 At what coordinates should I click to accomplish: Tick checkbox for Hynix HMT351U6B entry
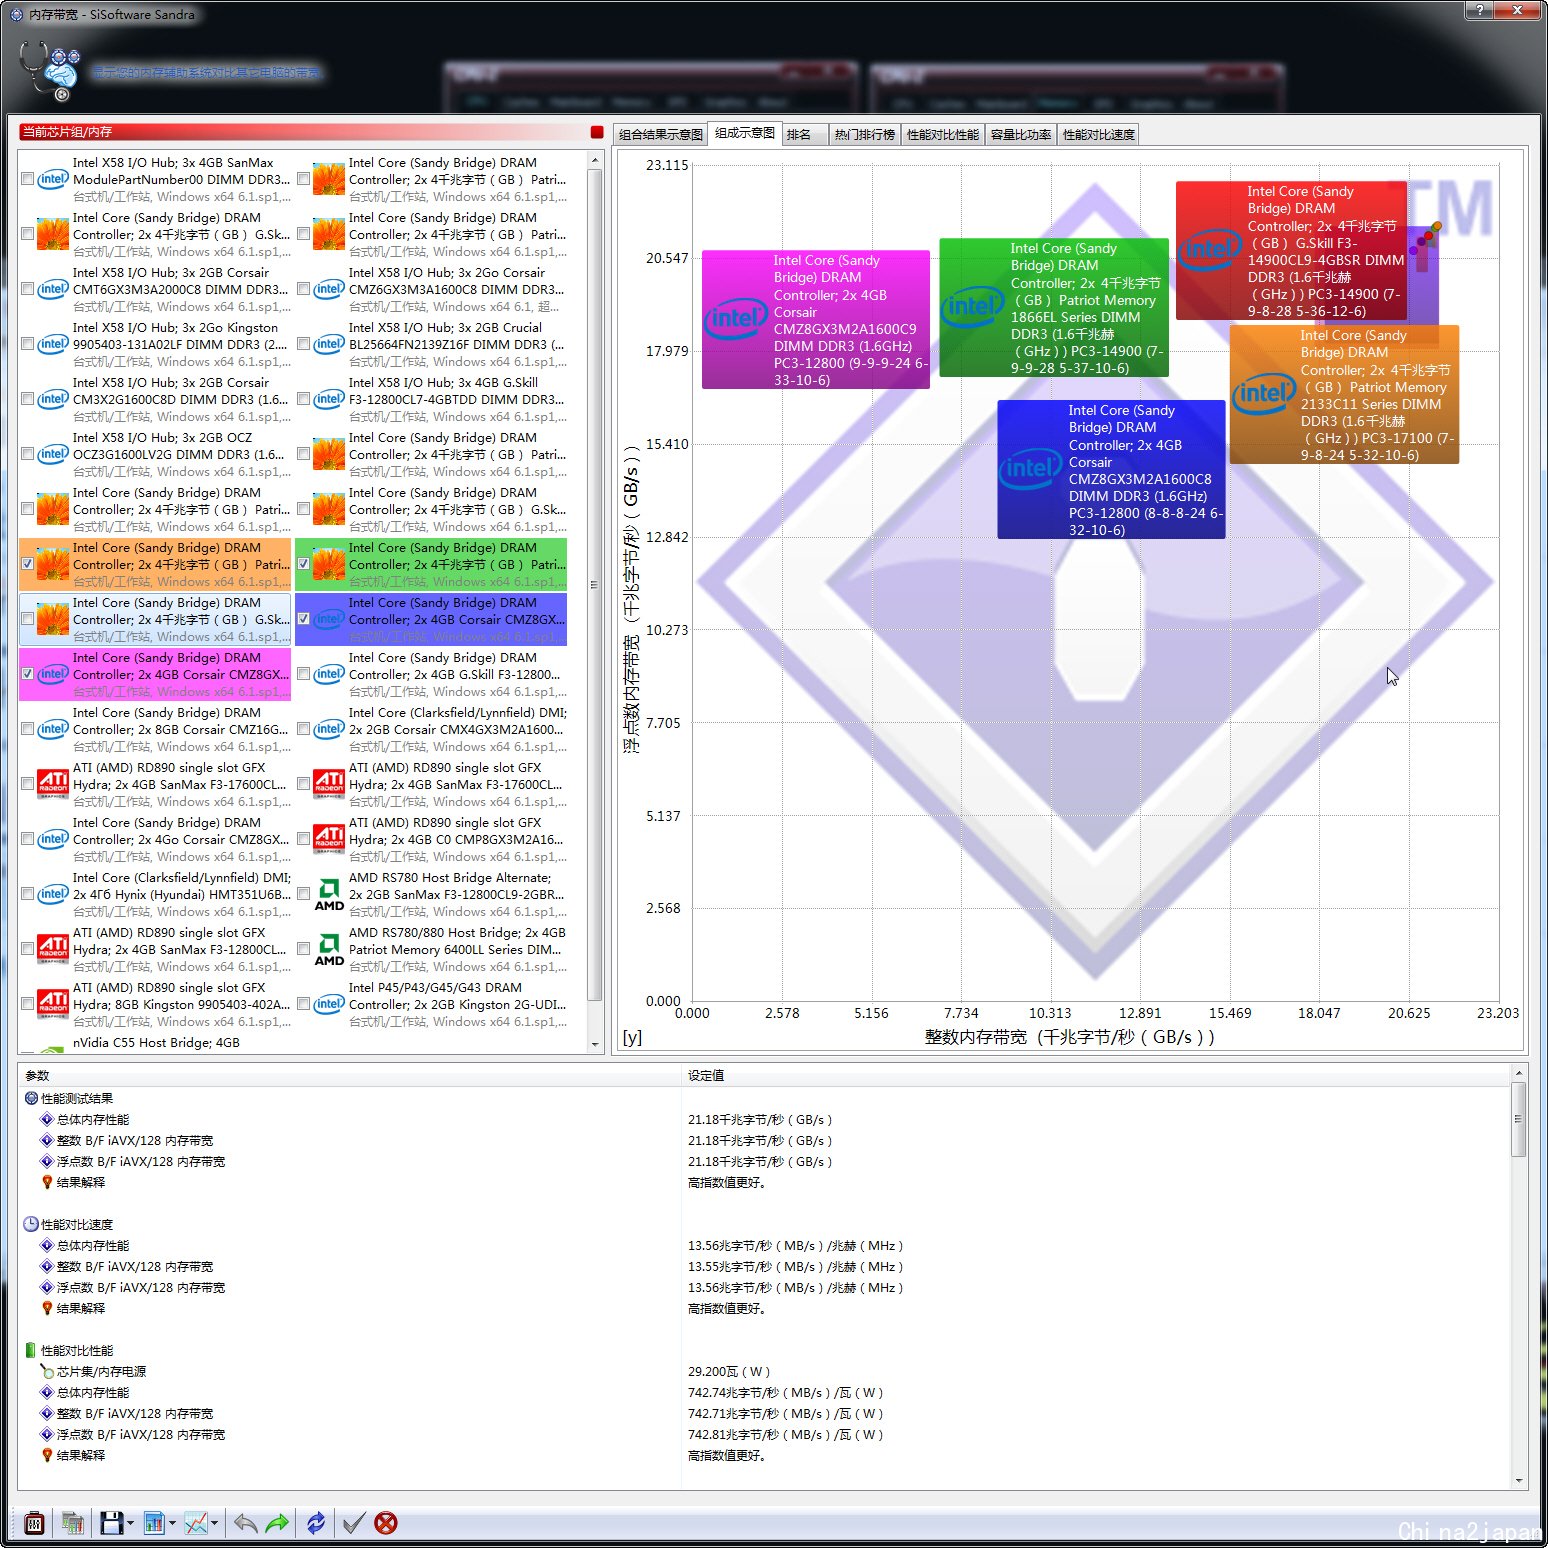(x=28, y=894)
